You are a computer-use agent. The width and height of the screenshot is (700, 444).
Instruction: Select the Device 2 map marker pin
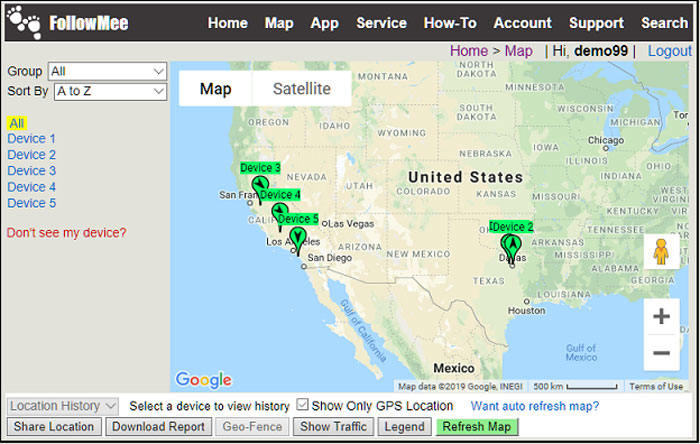pyautogui.click(x=512, y=248)
